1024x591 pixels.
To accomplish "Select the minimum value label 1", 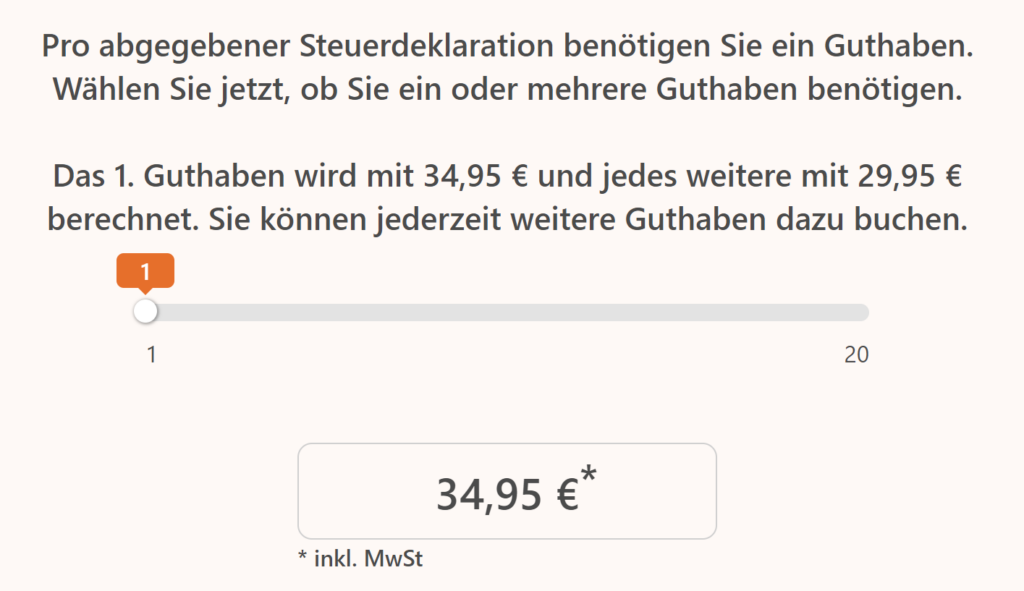I will (x=151, y=353).
